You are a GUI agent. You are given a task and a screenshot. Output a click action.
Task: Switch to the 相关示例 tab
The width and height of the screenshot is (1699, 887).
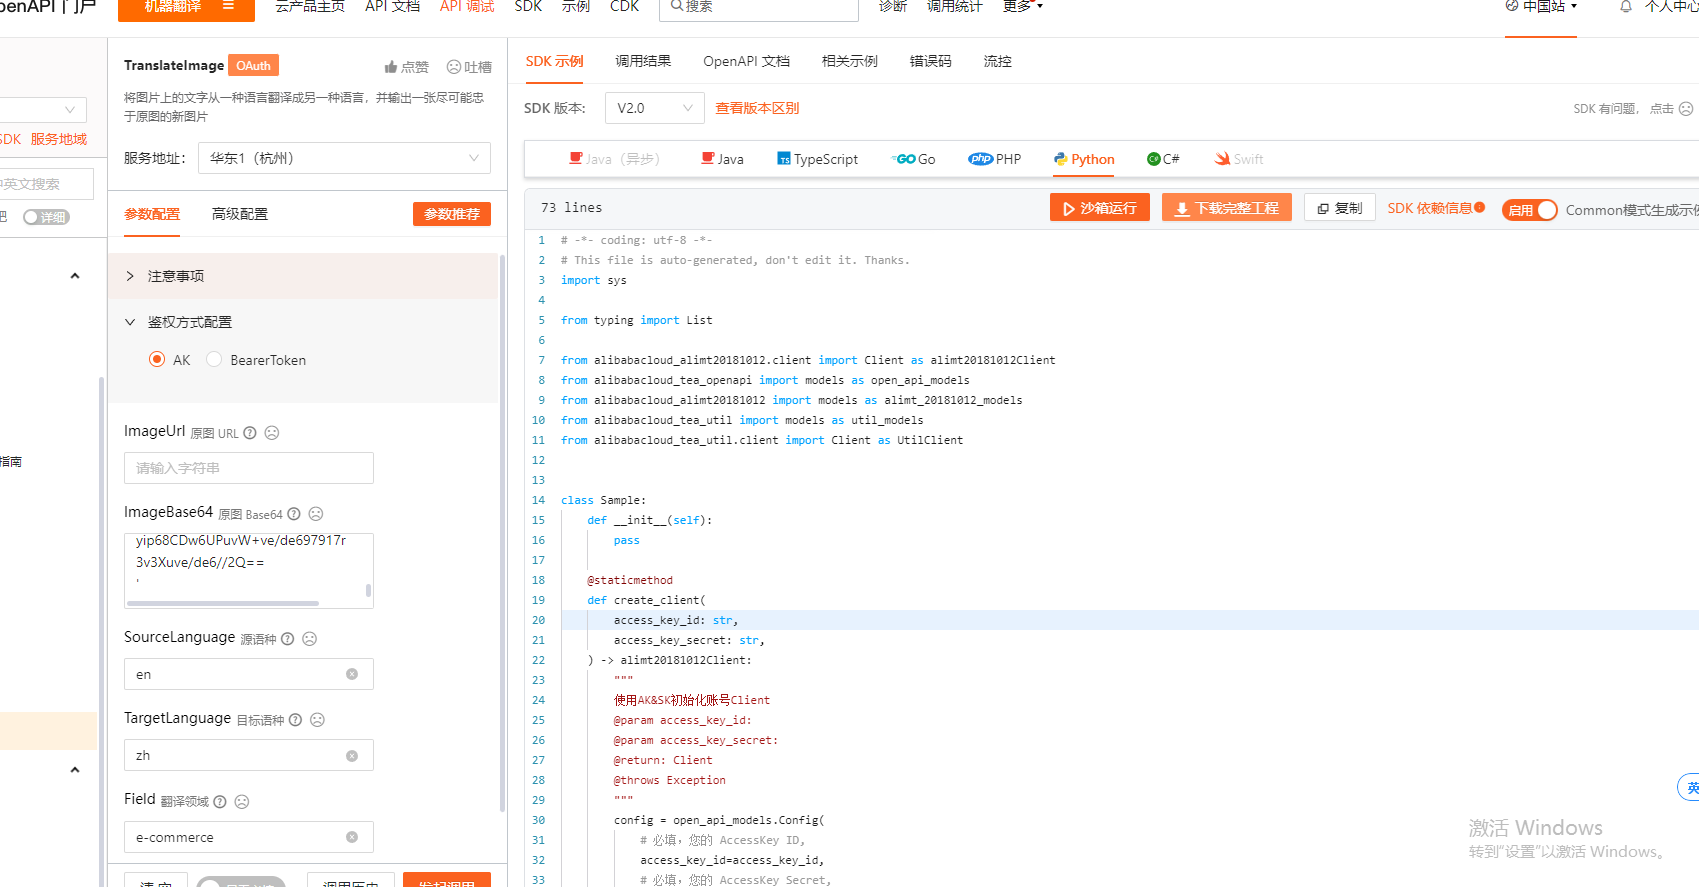[849, 61]
